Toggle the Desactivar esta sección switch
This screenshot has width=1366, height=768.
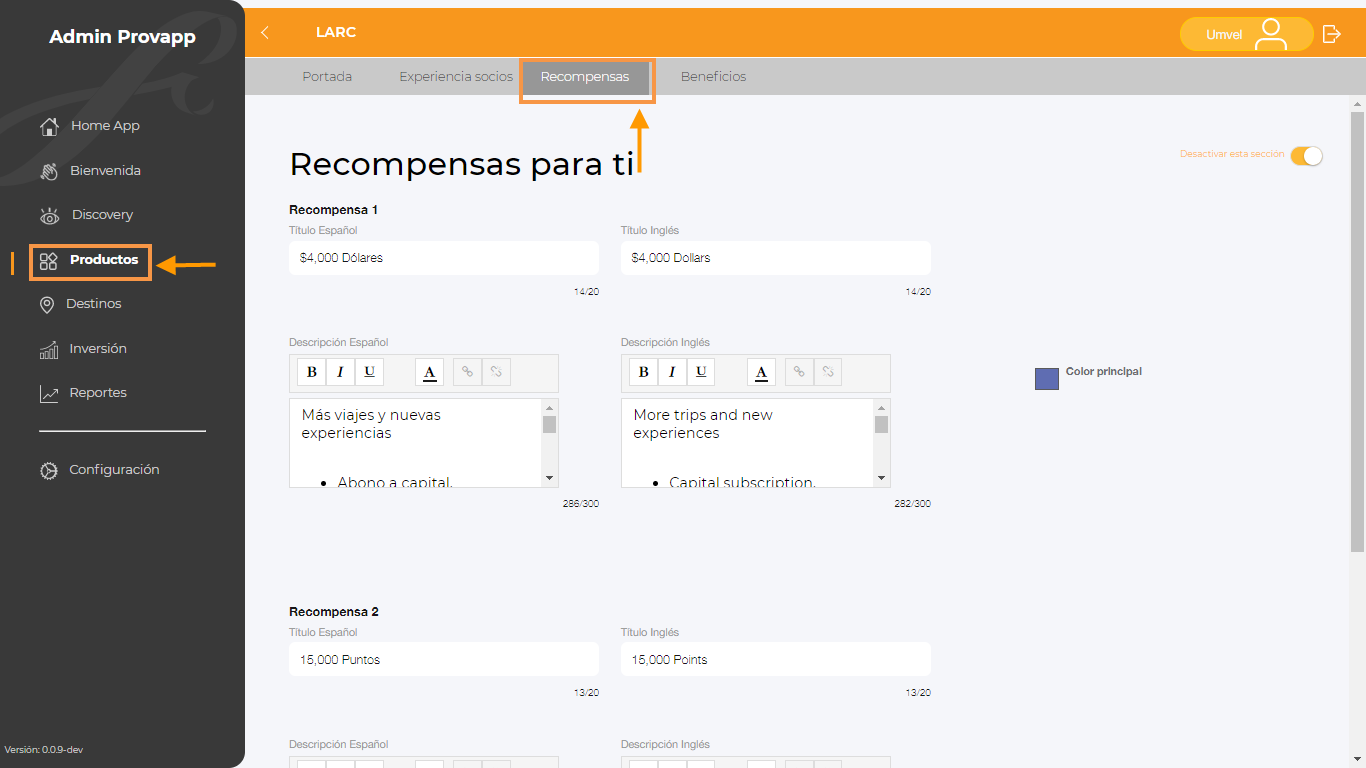(1306, 156)
